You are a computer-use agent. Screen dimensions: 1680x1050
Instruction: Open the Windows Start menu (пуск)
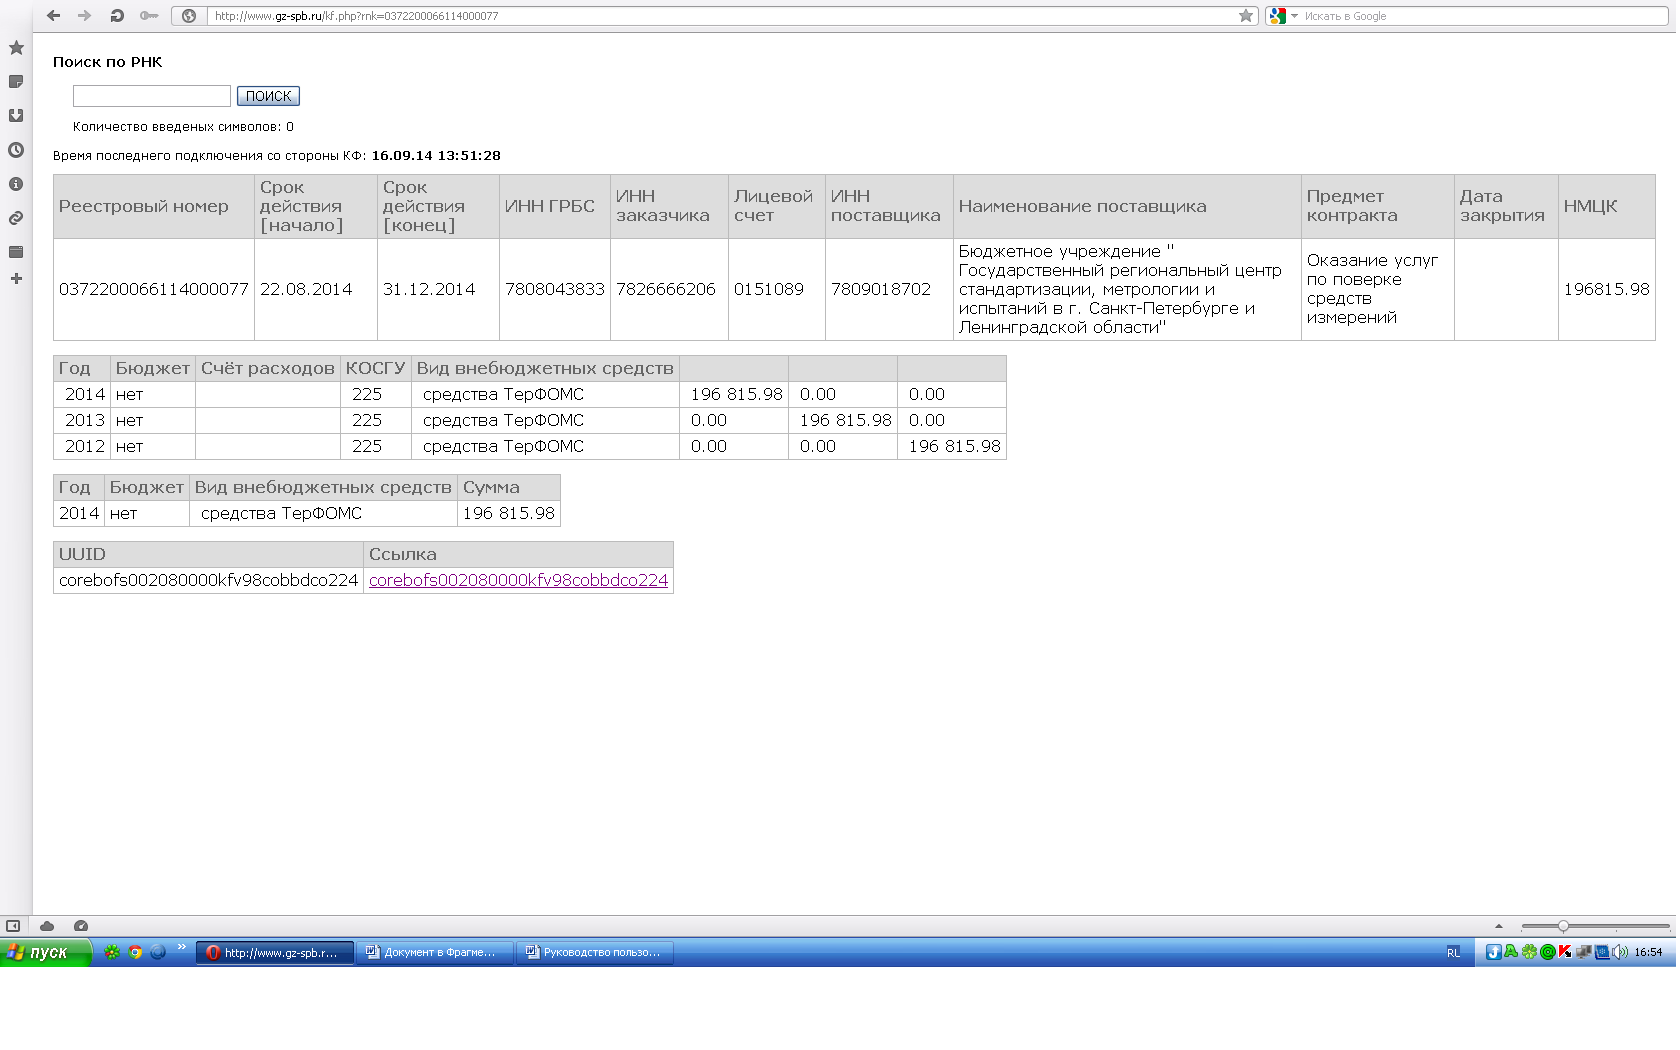pyautogui.click(x=46, y=952)
